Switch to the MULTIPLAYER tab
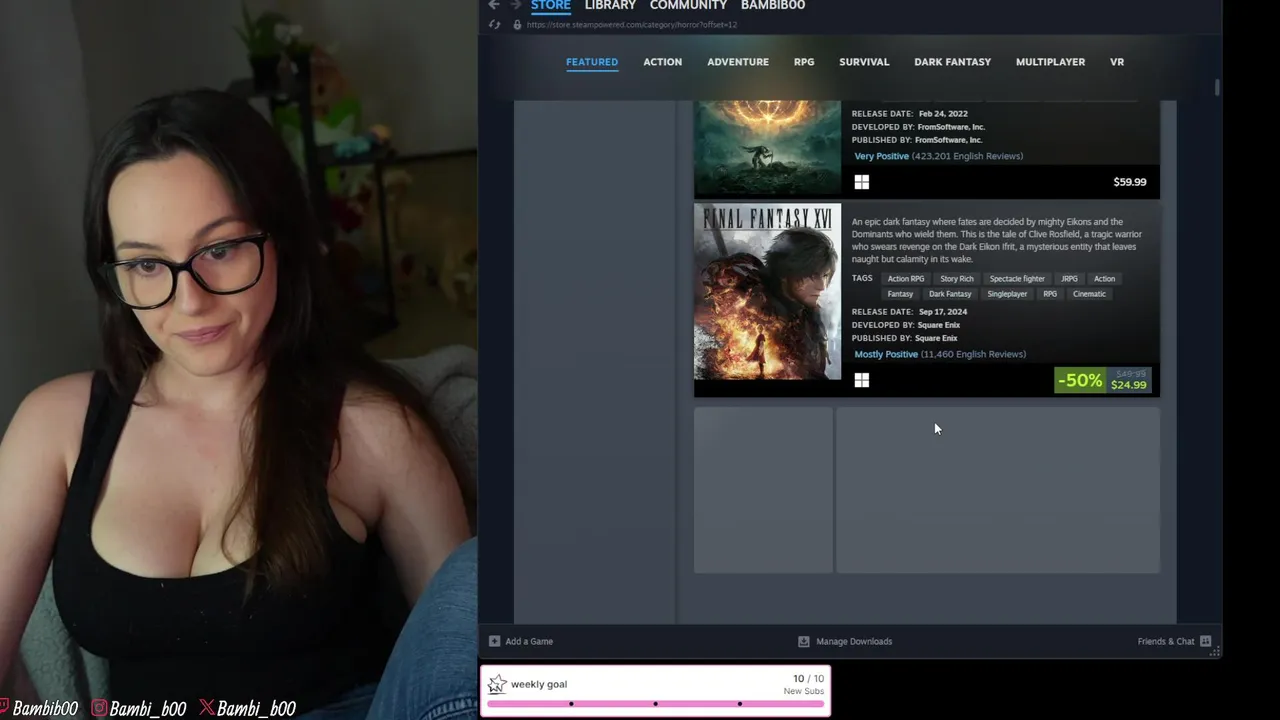 1050,62
